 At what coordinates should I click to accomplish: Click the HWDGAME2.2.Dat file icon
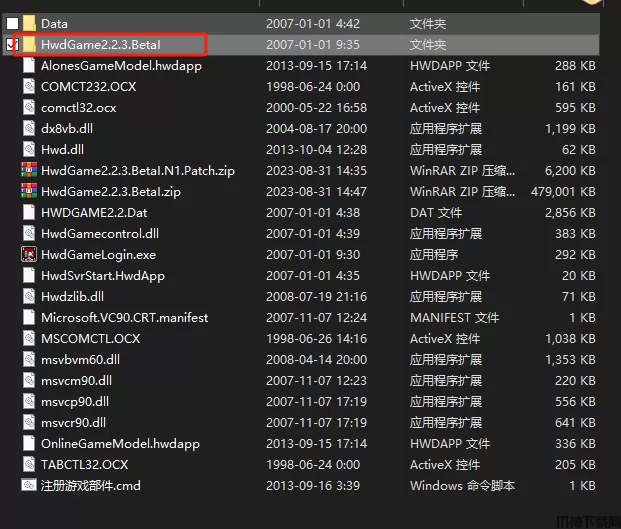coord(29,212)
